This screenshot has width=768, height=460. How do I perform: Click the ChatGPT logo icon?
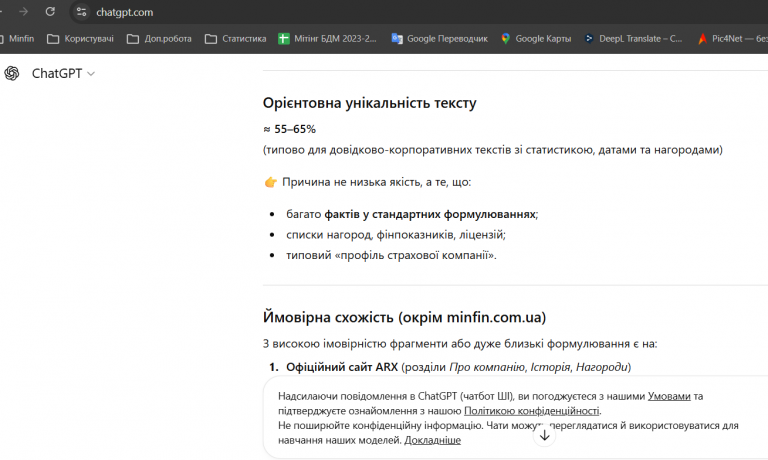(12, 73)
